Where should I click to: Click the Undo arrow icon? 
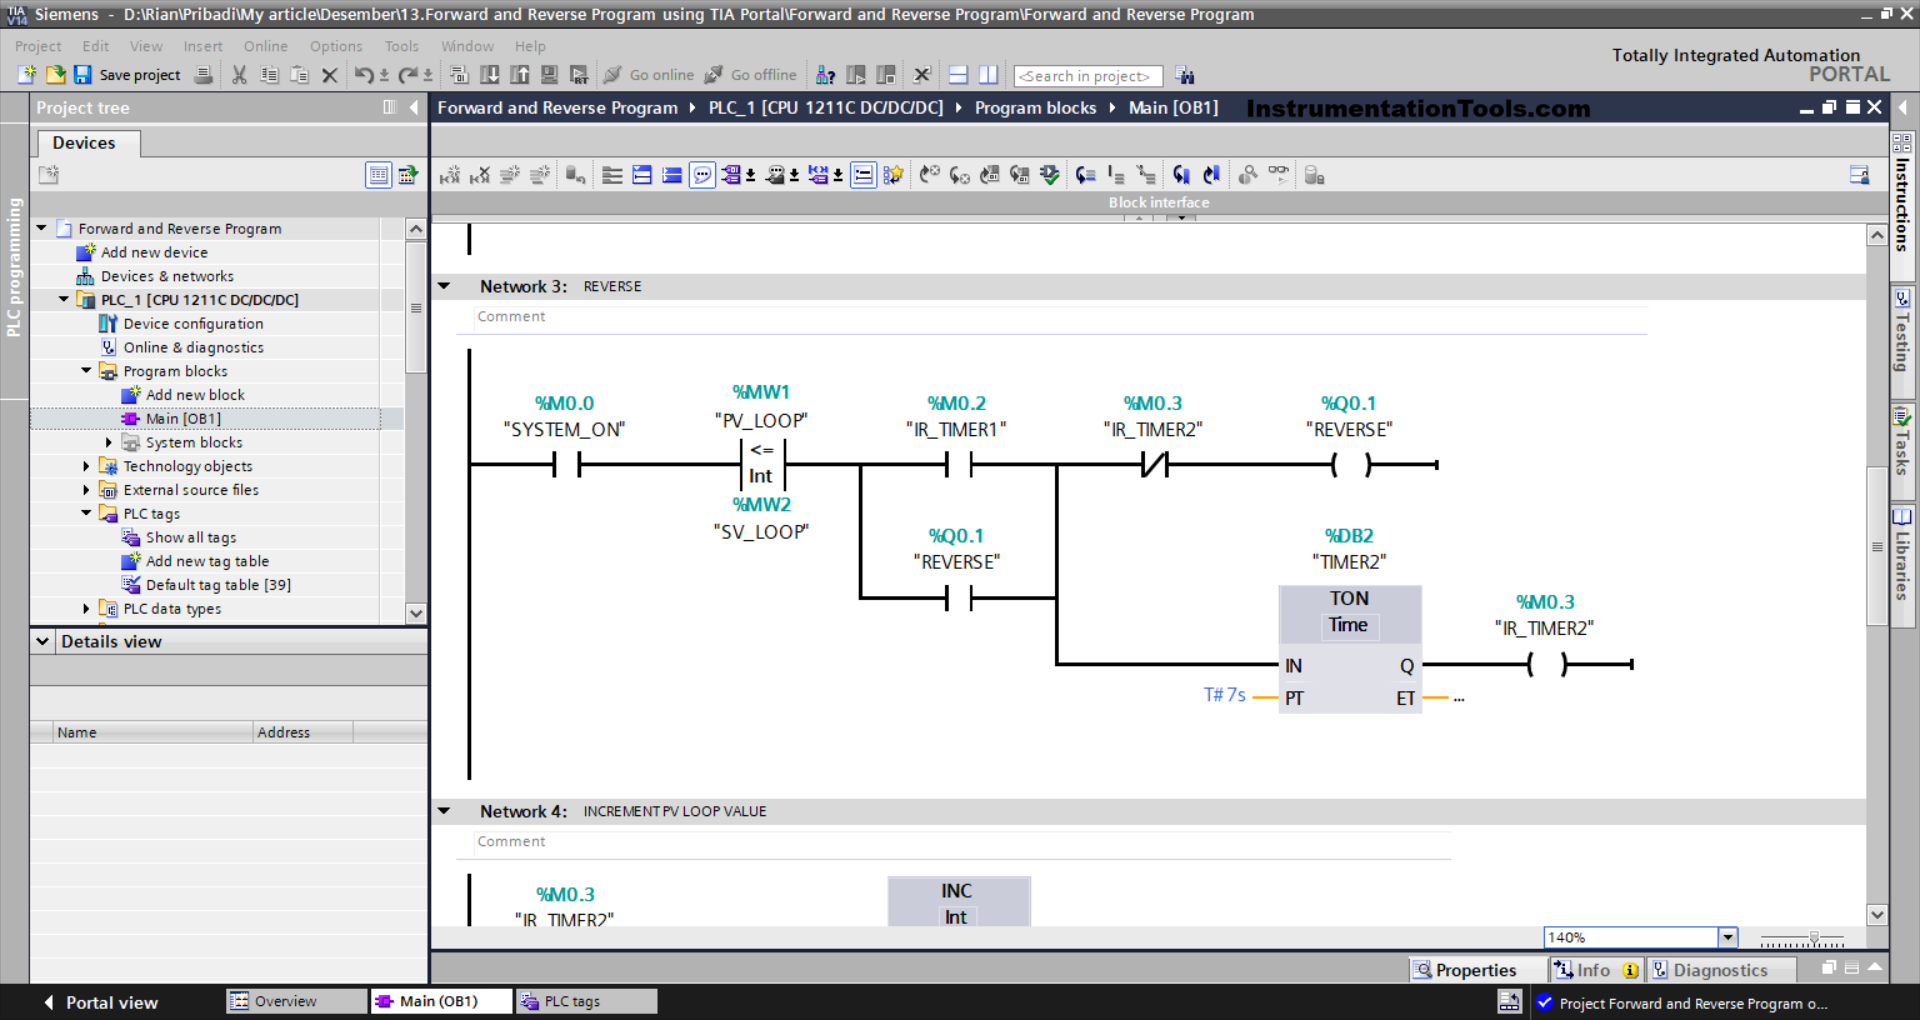coord(364,75)
